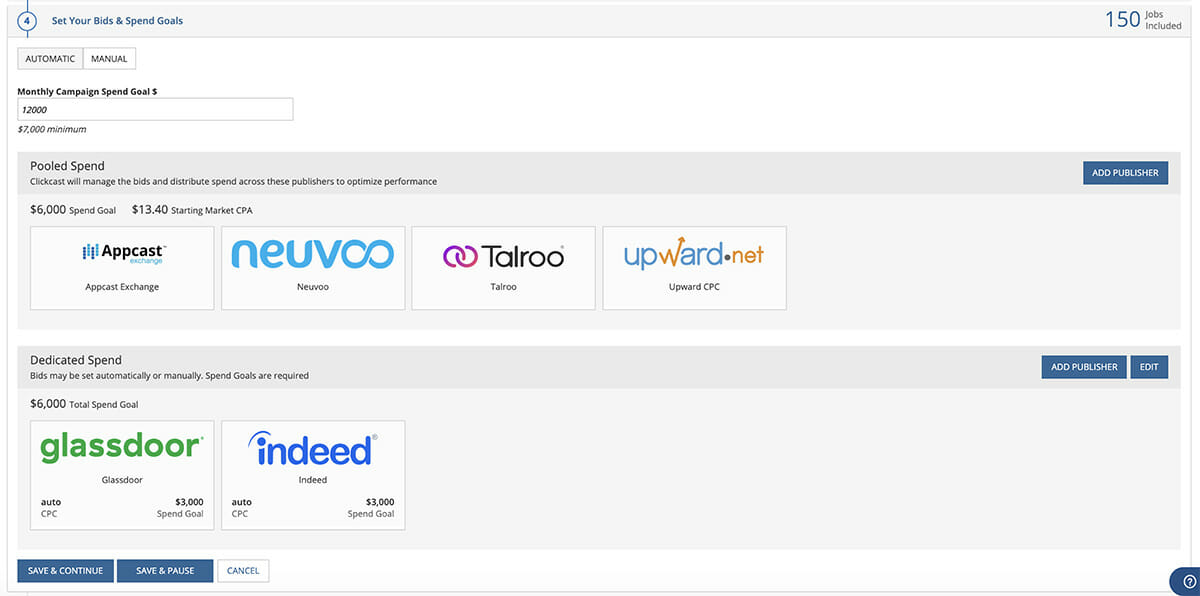Select the Indeed auto CPC card details
This screenshot has width=1200, height=596.
click(x=242, y=508)
